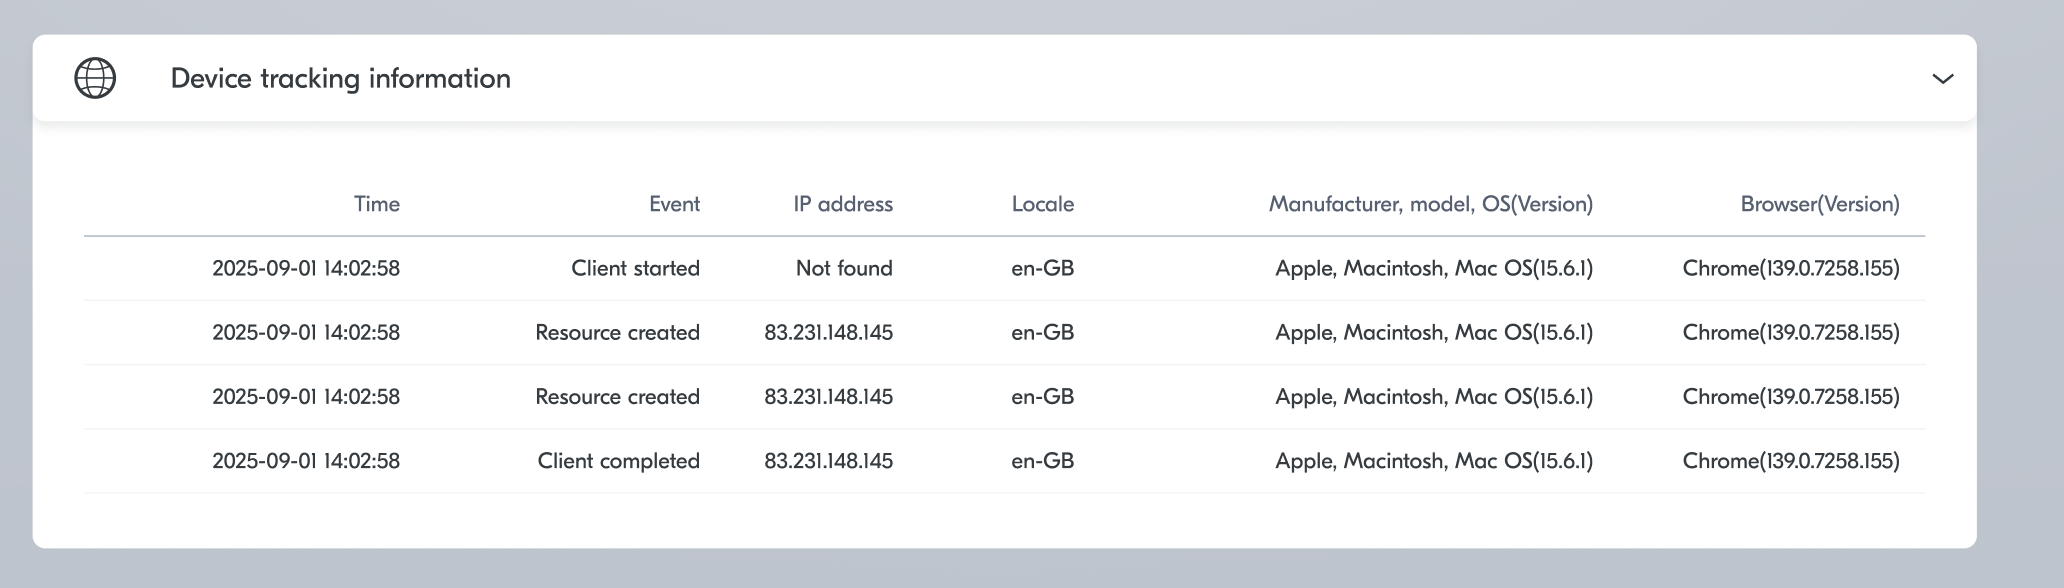Click the Locale column header

1042,204
